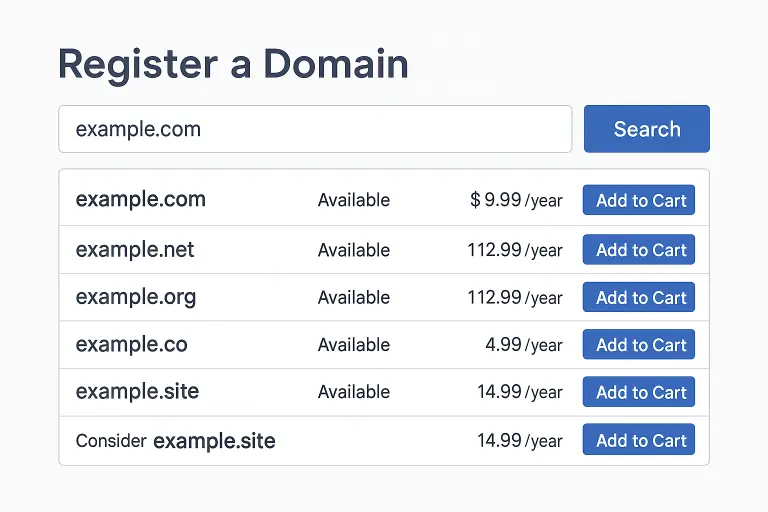Select the example.net domain name
Image resolution: width=768 pixels, height=512 pixels.
click(135, 250)
